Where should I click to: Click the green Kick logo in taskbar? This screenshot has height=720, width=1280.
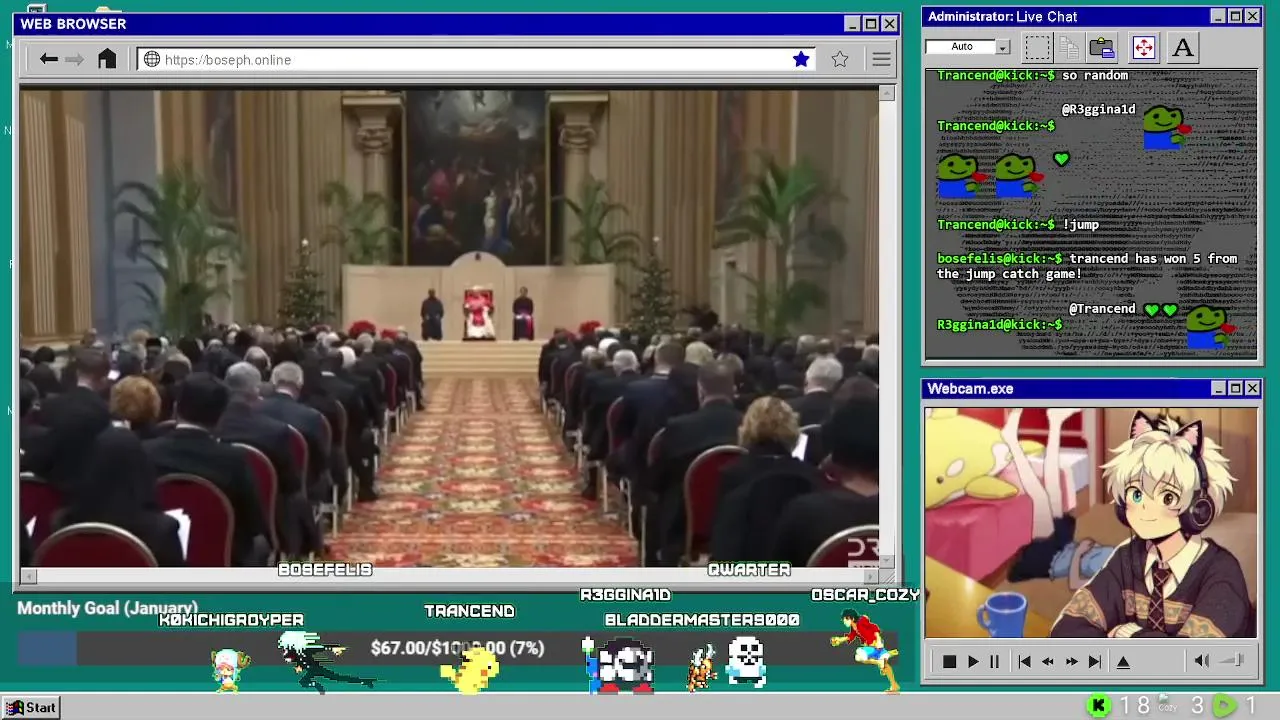click(1099, 706)
